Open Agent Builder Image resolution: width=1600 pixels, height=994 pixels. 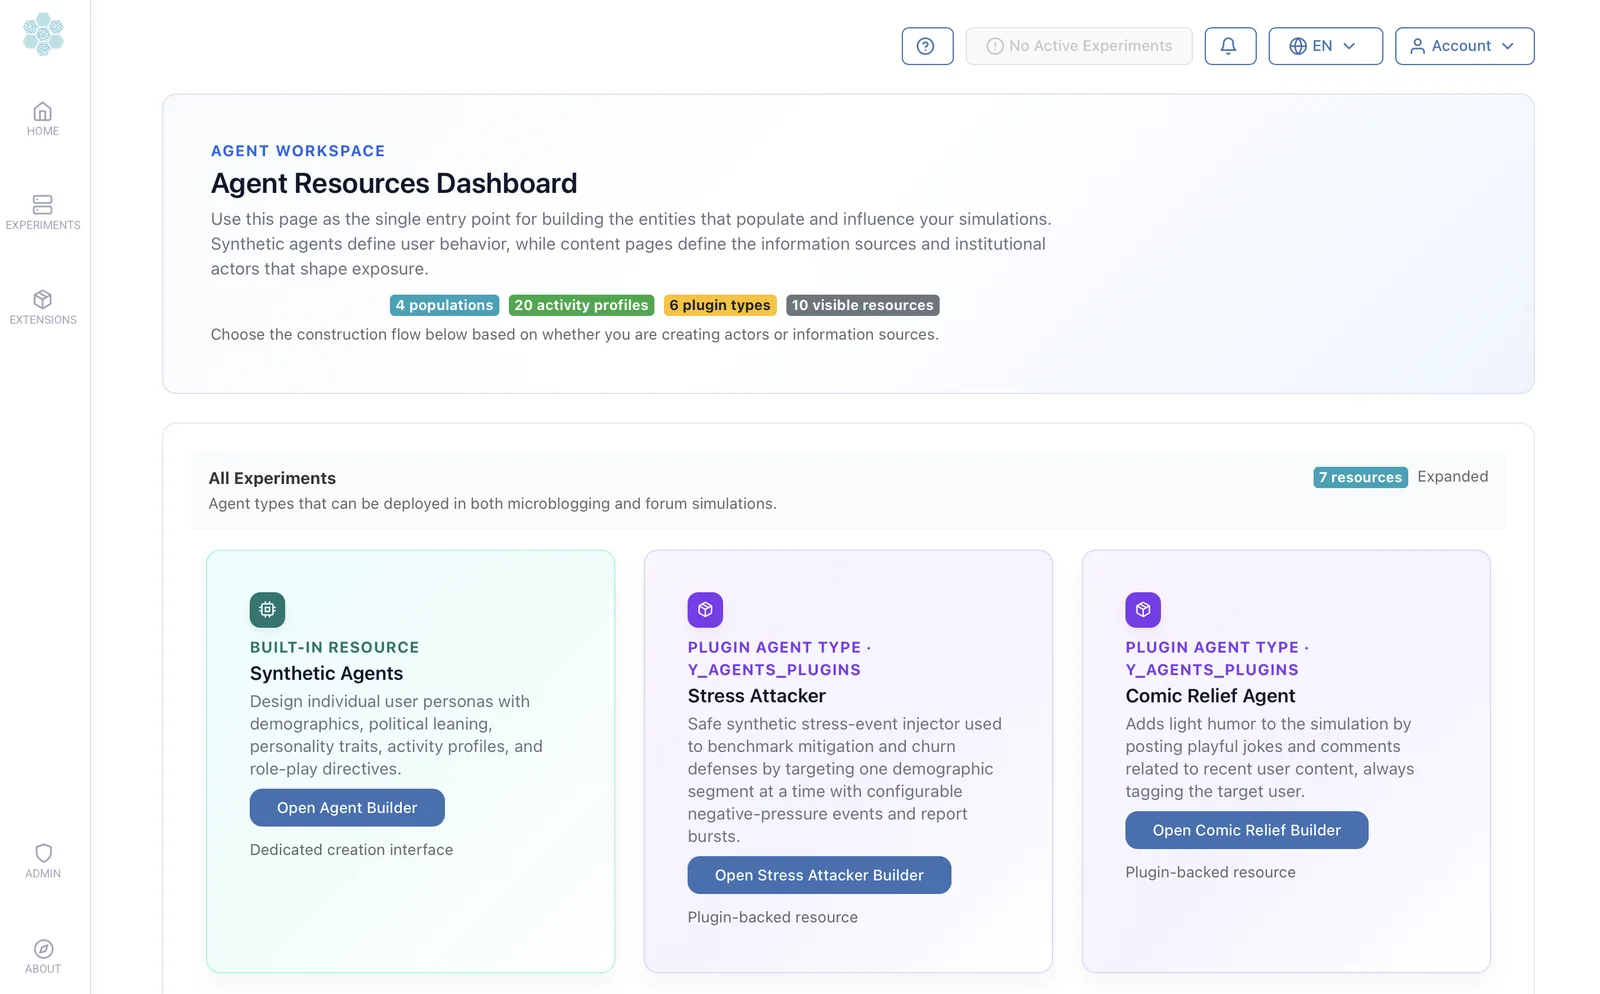[x=347, y=808]
